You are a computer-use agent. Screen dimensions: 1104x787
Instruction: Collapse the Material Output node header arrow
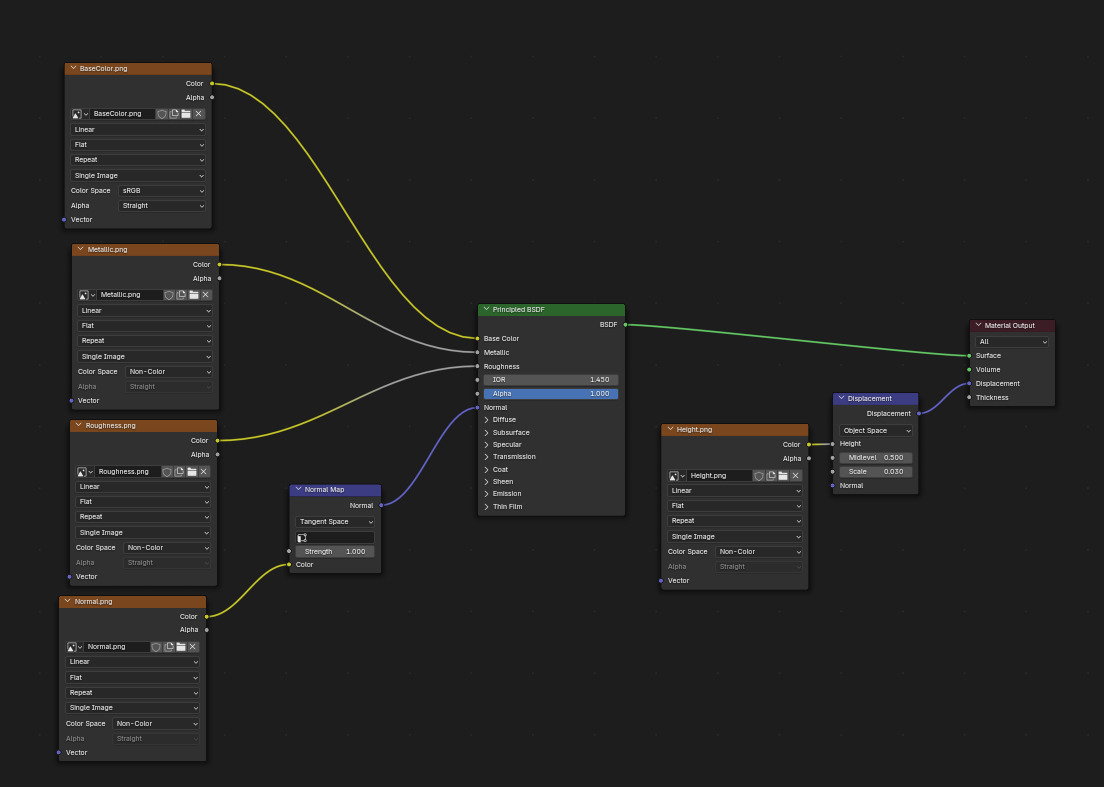(978, 325)
